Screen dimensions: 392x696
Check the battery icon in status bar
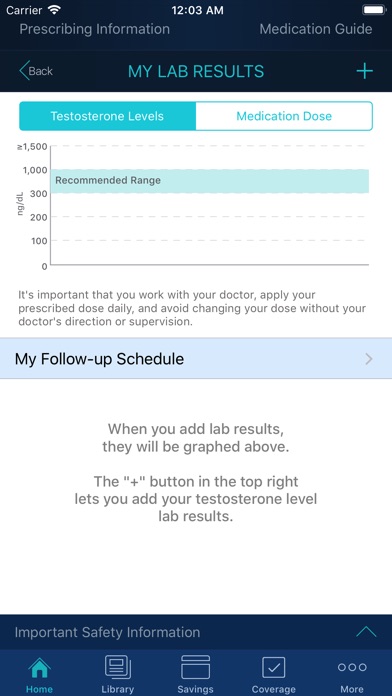pyautogui.click(x=374, y=10)
